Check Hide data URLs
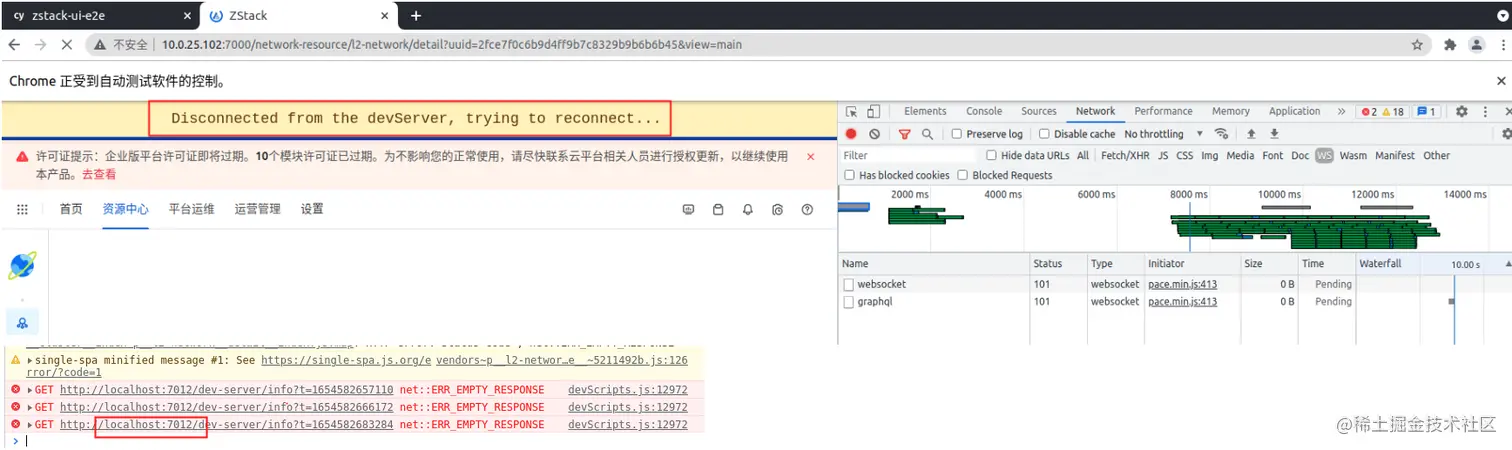Viewport: 1512px width, 450px height. [992, 155]
